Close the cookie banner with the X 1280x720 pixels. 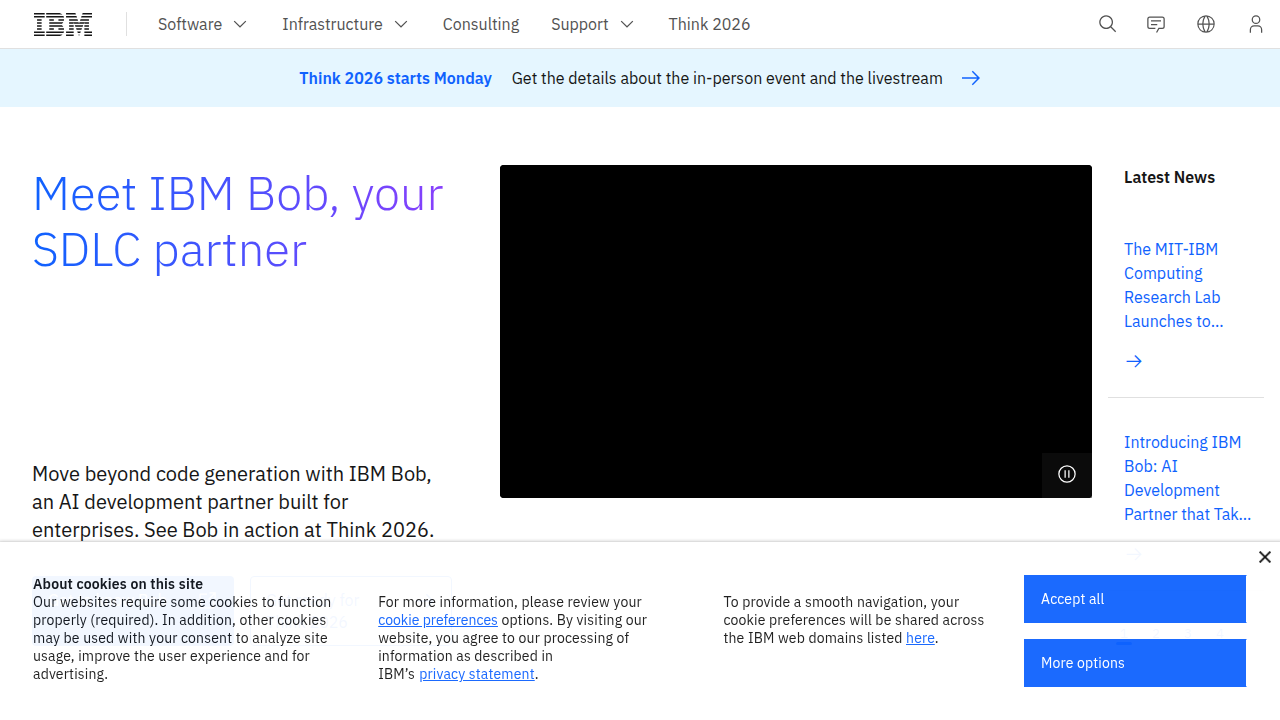point(1265,557)
